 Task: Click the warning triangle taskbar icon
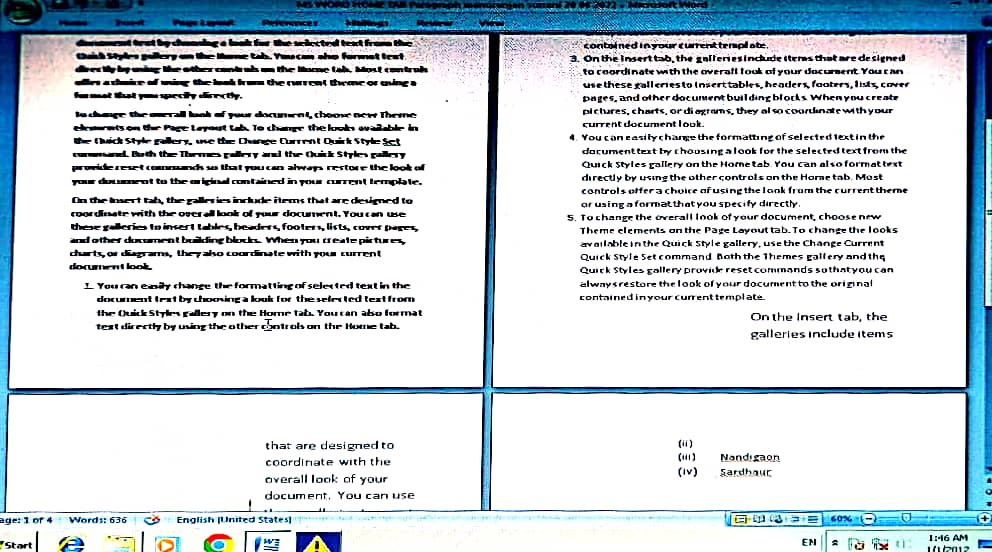point(318,543)
